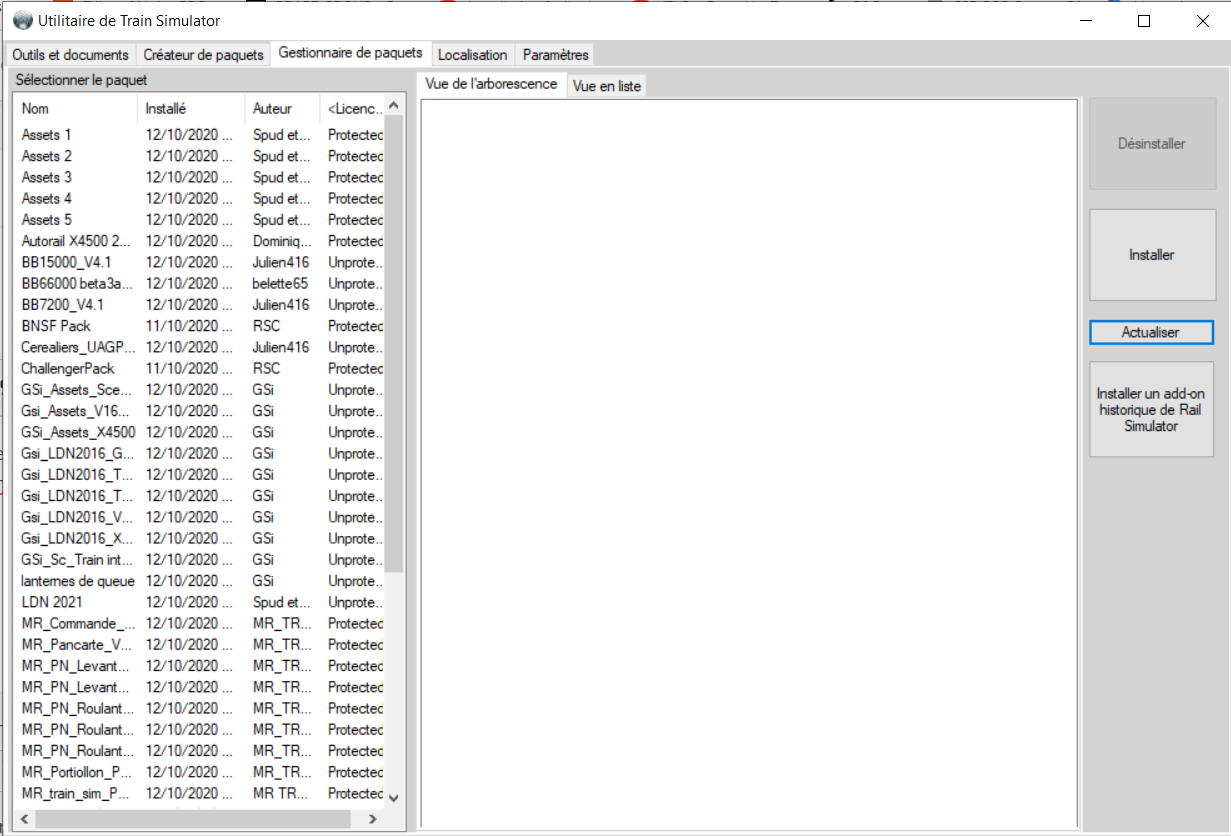1231x836 pixels.
Task: Click the Julien416 author cell for BB15000_V4.1
Action: [x=281, y=262]
